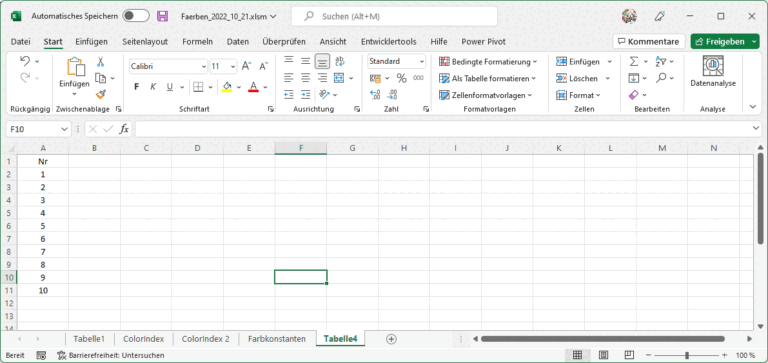The height and width of the screenshot is (363, 768).
Task: Click the Merge and Center cells icon
Action: tap(339, 78)
